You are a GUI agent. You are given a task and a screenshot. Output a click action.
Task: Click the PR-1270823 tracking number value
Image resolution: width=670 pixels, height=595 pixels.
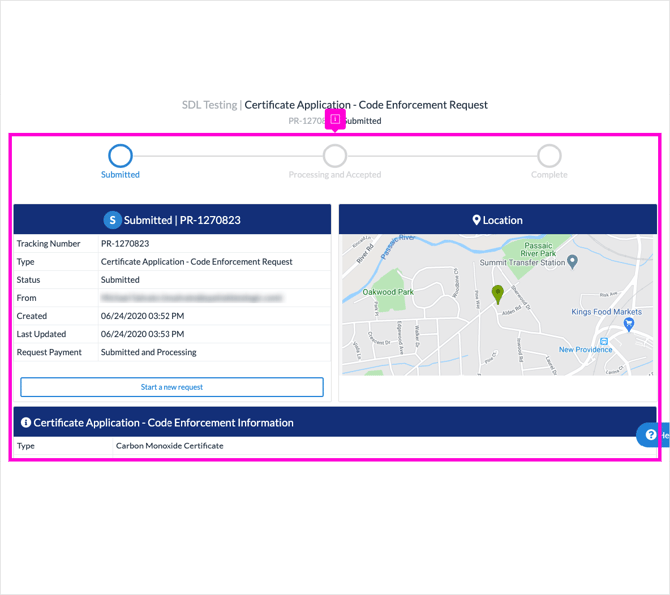pyautogui.click(x=125, y=244)
